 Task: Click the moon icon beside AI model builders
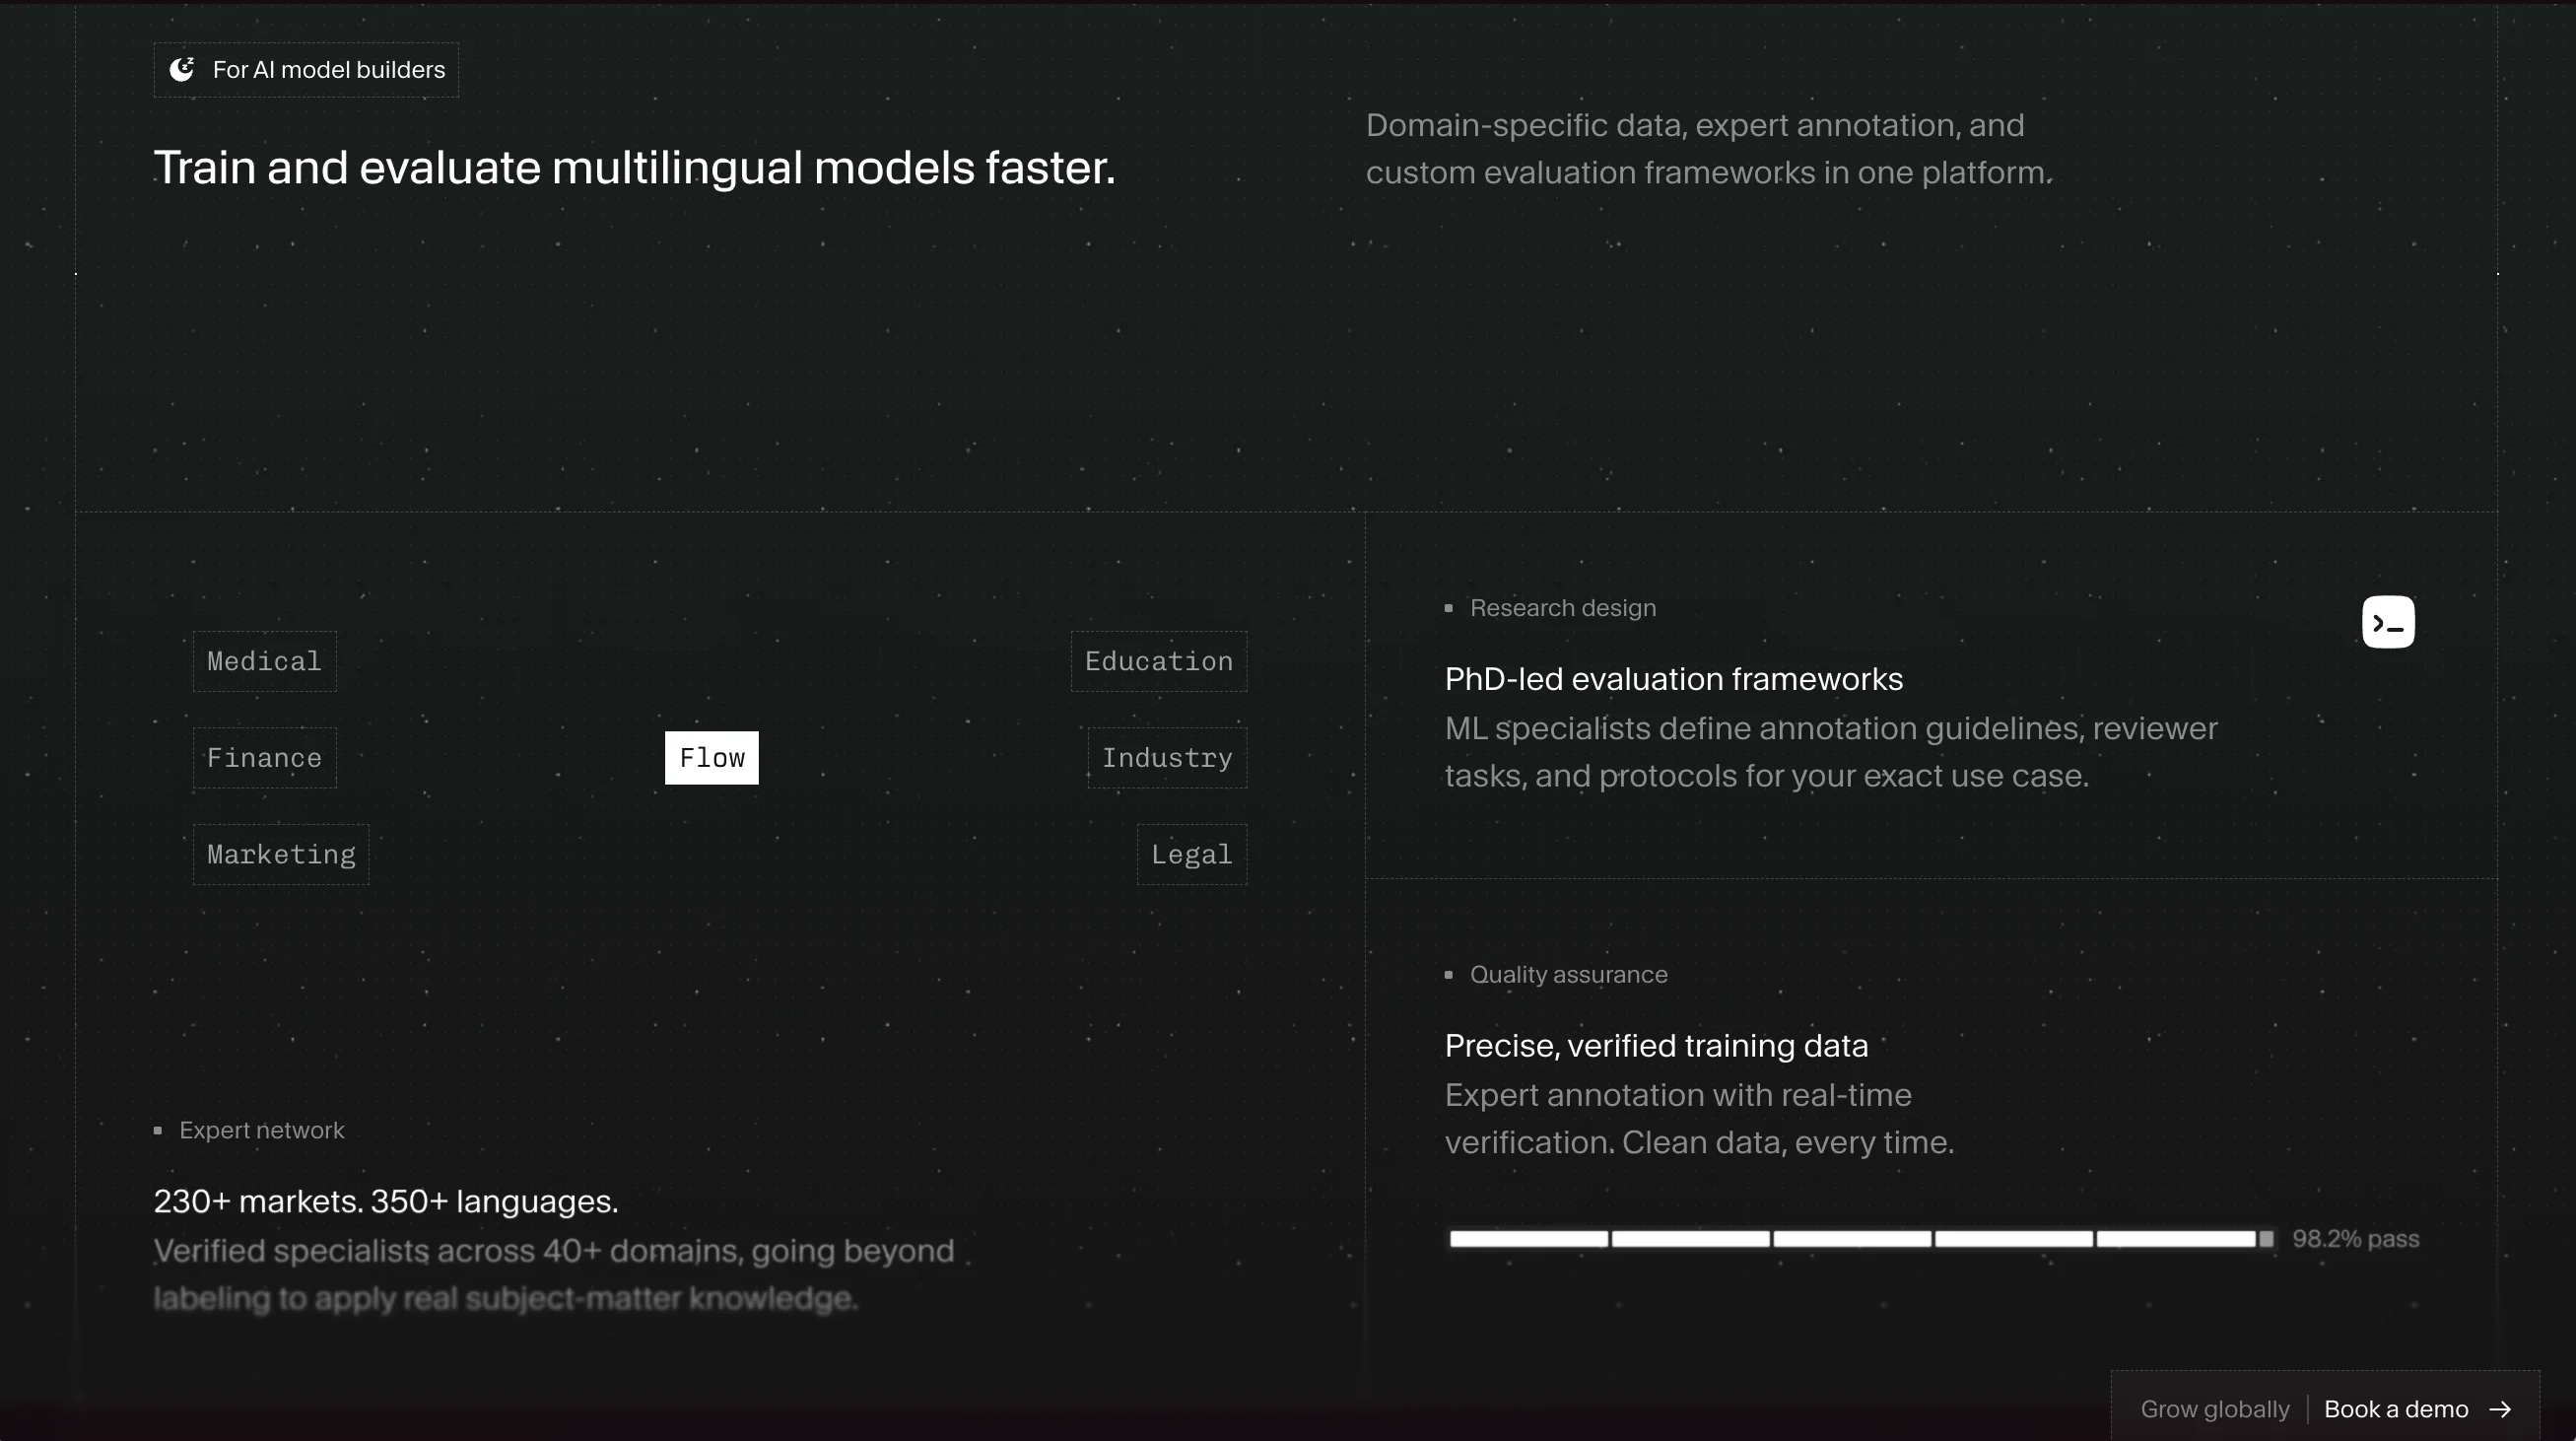(182, 69)
